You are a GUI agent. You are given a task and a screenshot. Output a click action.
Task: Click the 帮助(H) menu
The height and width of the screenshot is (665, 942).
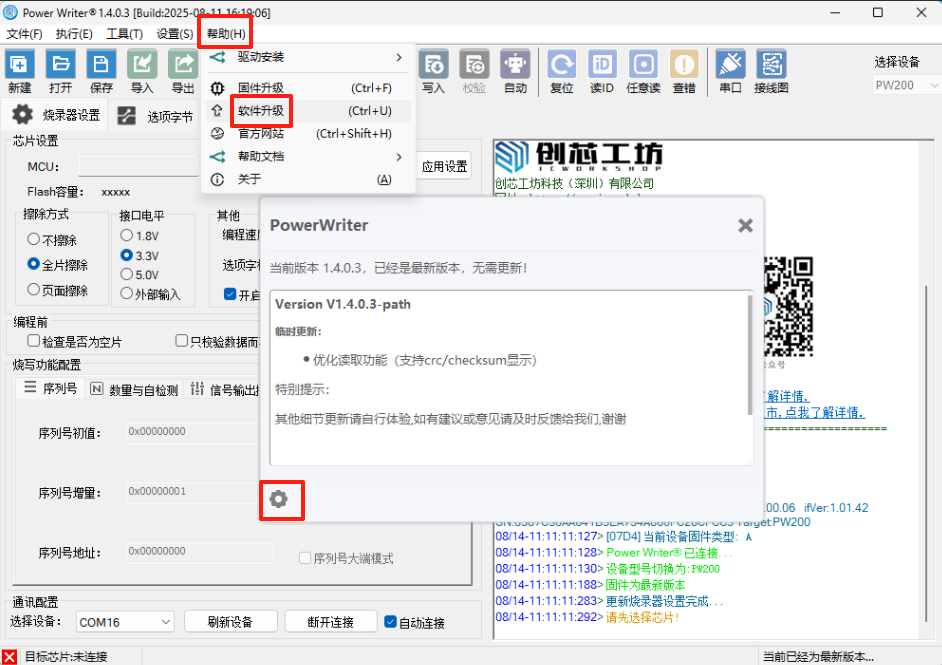click(x=226, y=34)
